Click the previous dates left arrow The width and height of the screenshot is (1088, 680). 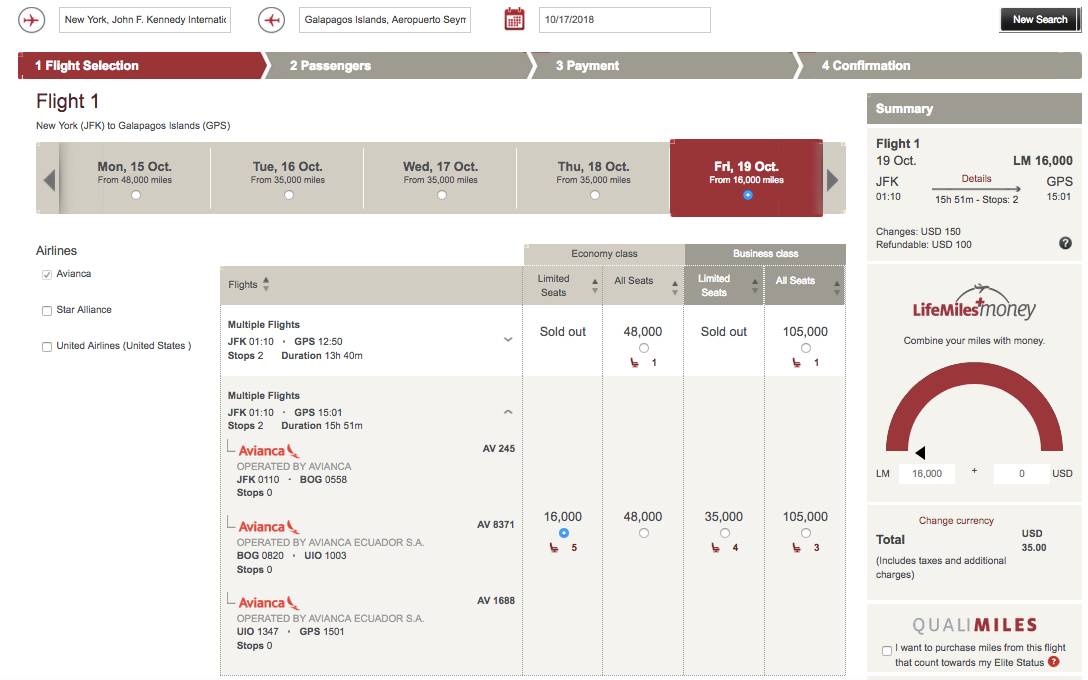coord(49,180)
